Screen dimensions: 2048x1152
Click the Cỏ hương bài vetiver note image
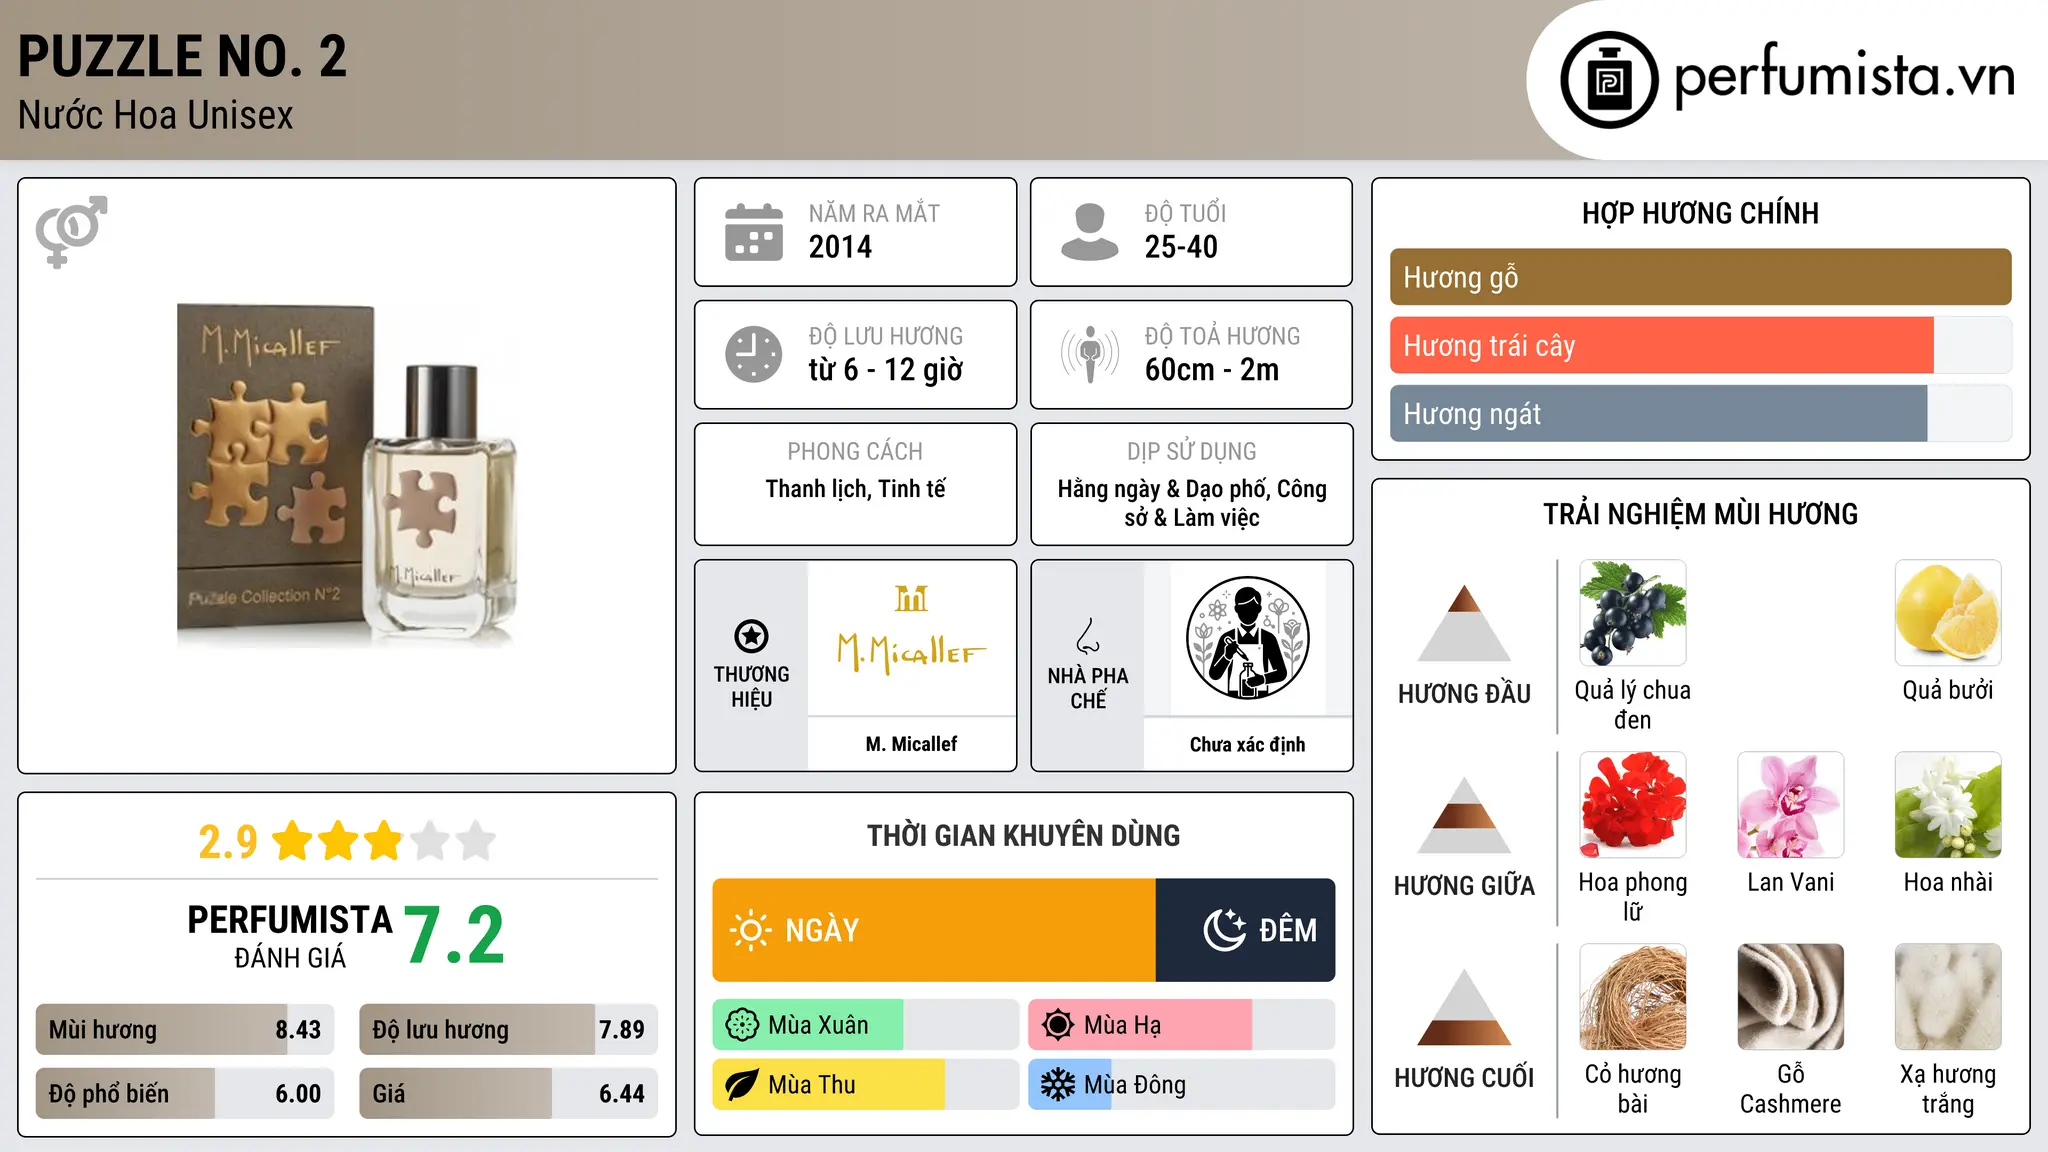click(x=1632, y=997)
